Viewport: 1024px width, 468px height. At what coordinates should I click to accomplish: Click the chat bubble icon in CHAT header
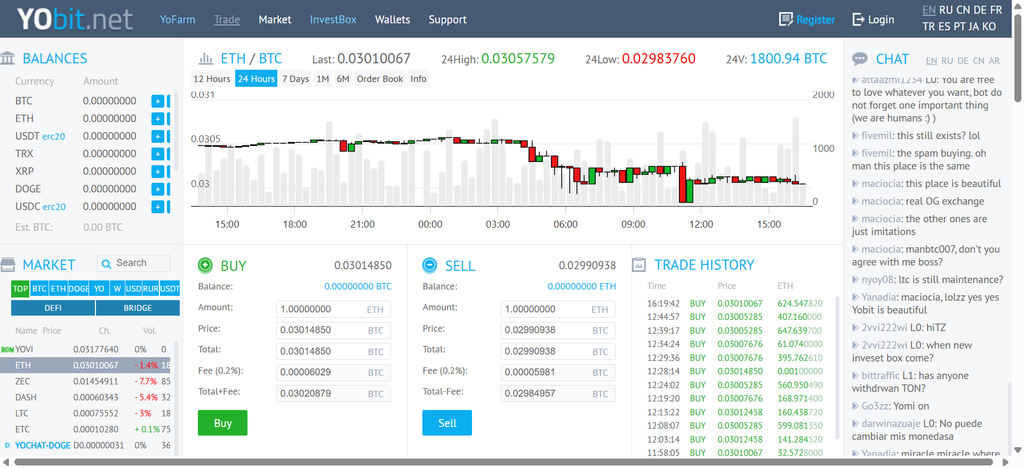[x=860, y=59]
